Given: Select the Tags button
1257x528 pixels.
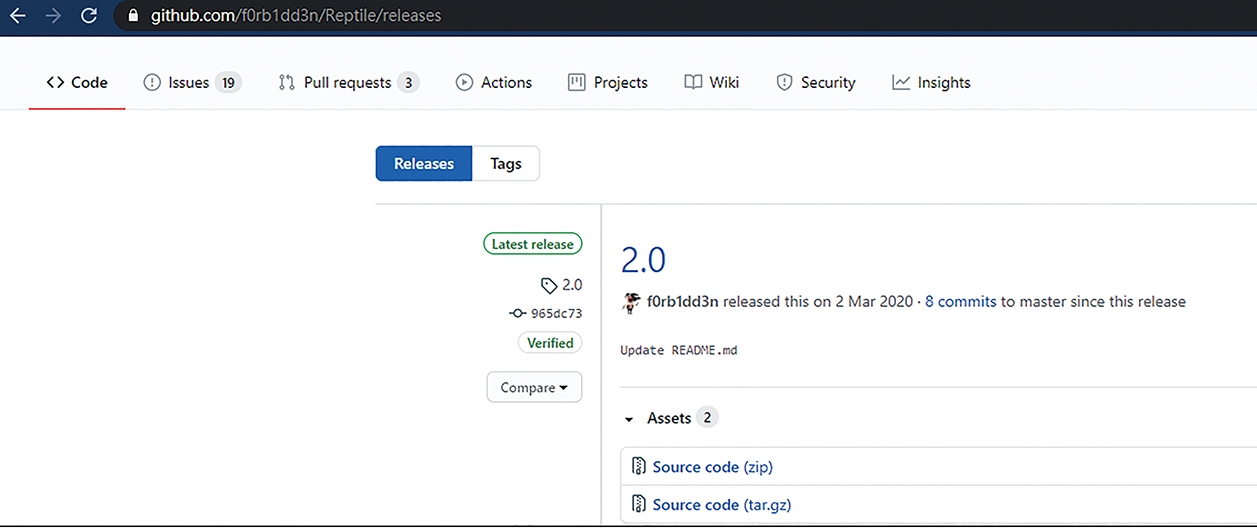Looking at the screenshot, I should coord(506,164).
